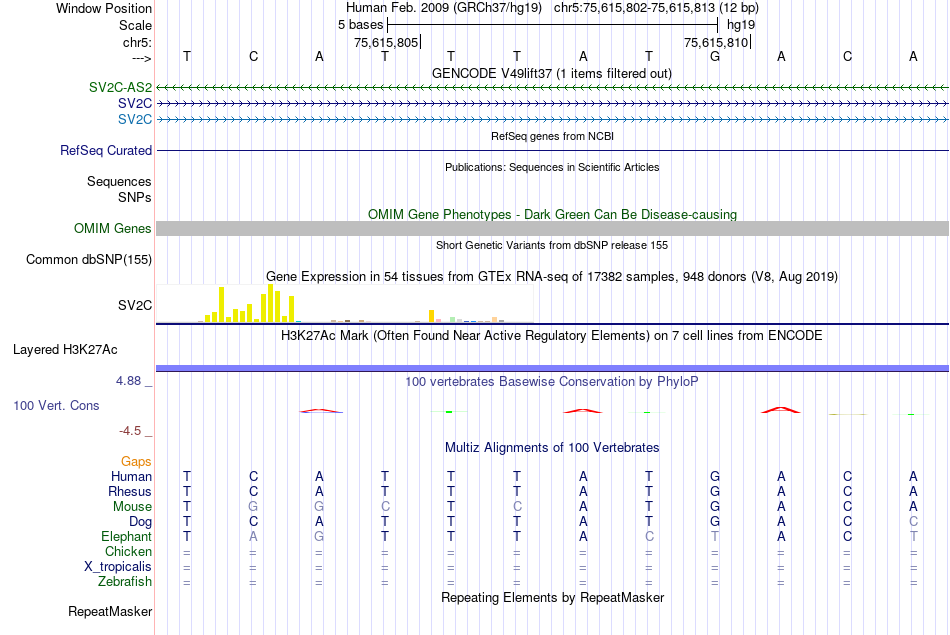
Task: Select the Mouse alignment row label
Action: tap(132, 507)
